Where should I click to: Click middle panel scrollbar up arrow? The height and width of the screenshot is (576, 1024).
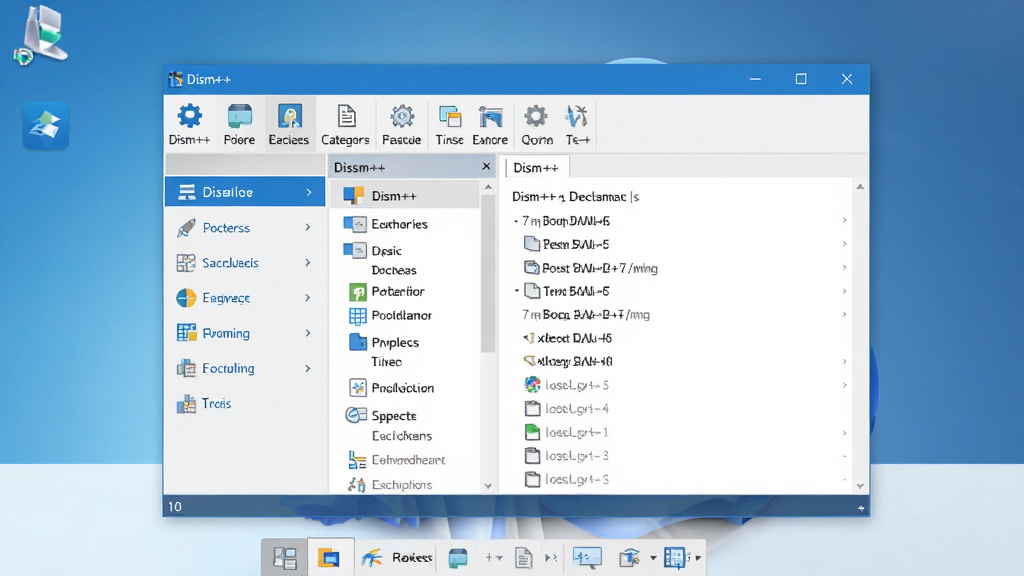488,187
